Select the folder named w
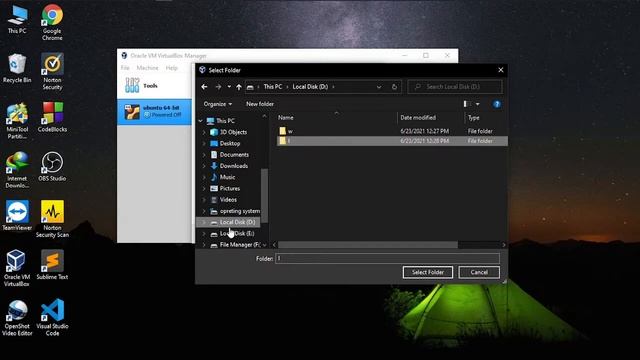 coord(392,131)
